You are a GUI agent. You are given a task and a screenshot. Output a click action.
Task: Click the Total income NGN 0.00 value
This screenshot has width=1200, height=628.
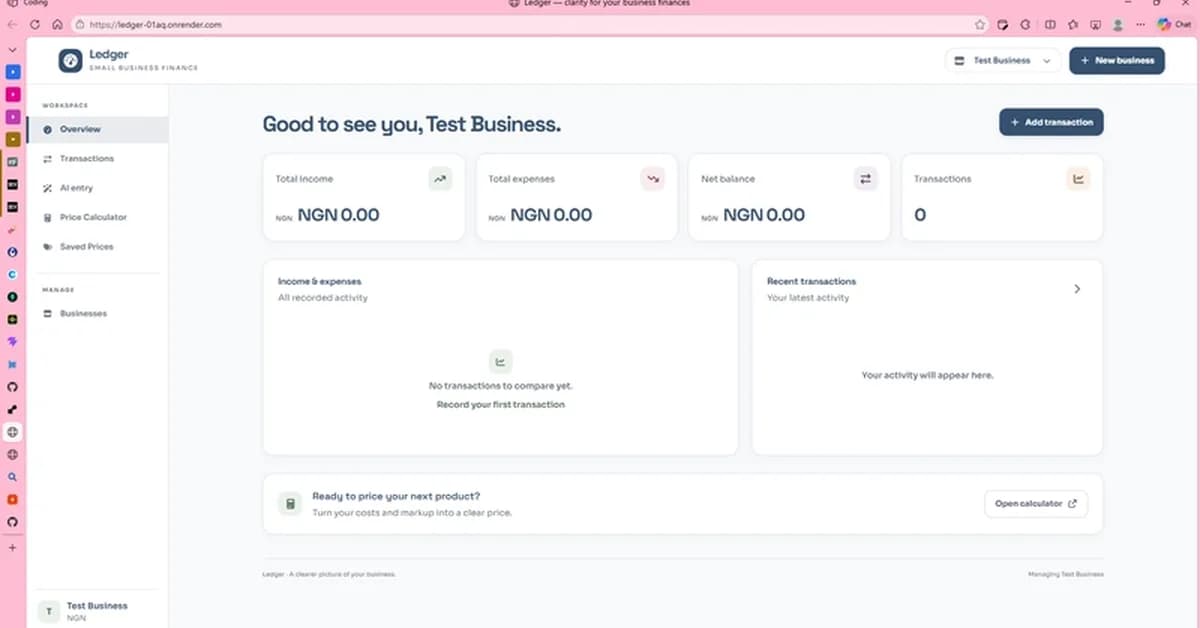click(338, 214)
